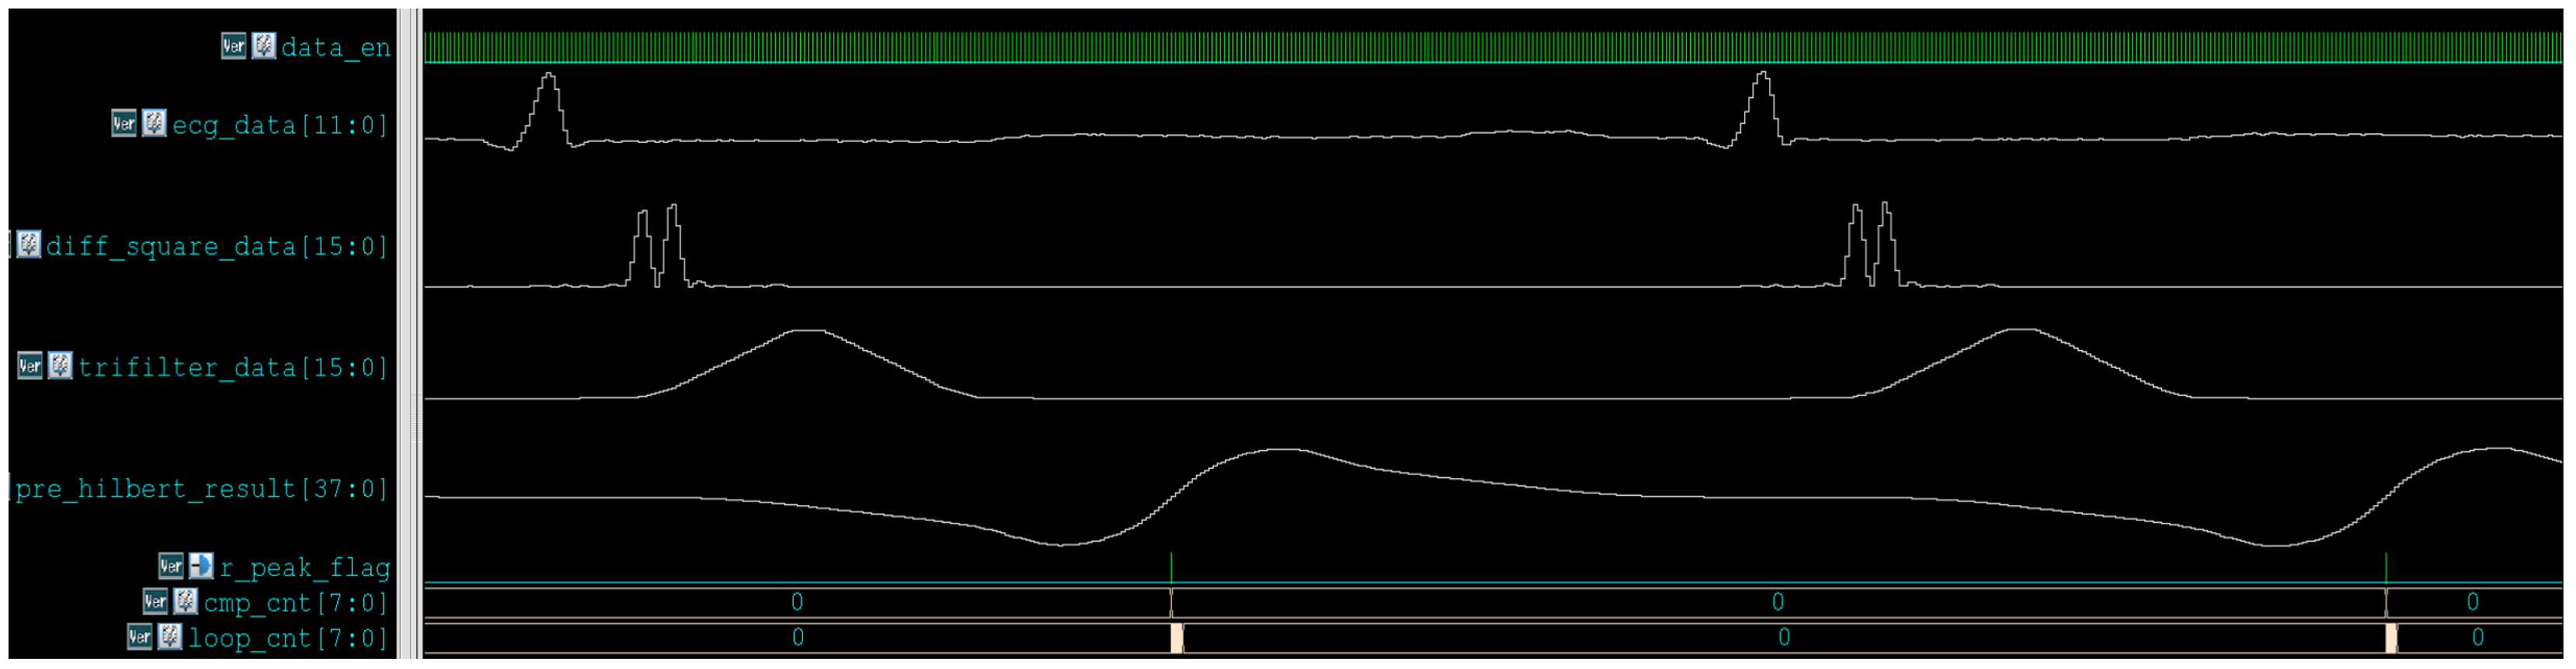Image resolution: width=2576 pixels, height=669 pixels.
Task: Click the second diff_square_data double peak
Action: [x=1872, y=245]
